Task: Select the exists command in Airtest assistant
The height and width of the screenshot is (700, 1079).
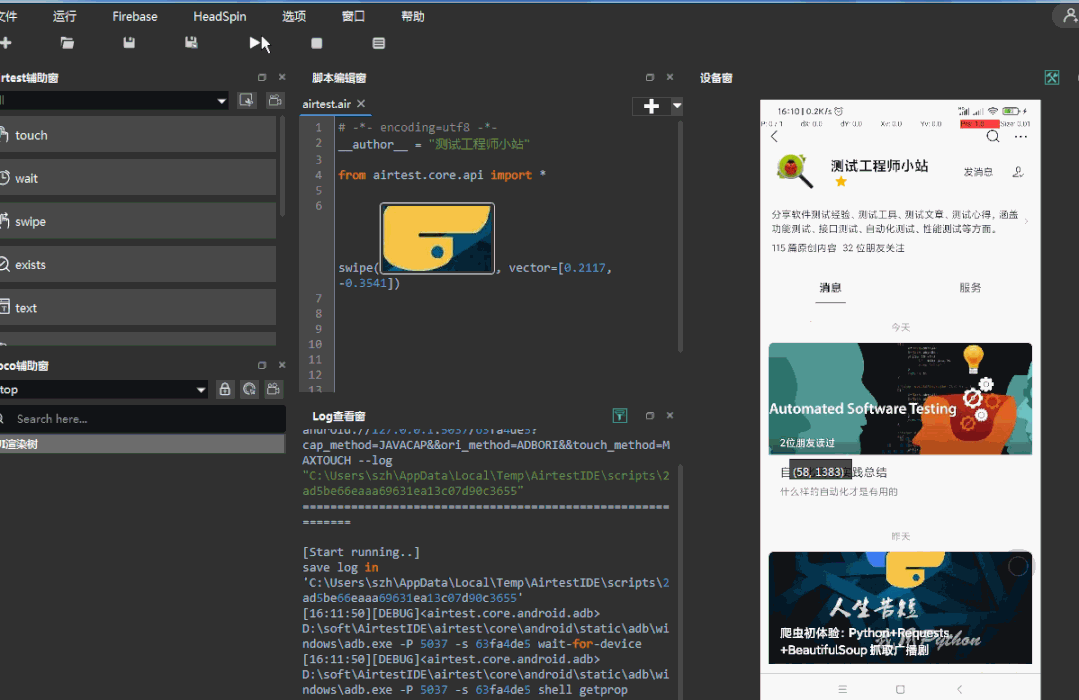Action: point(138,264)
